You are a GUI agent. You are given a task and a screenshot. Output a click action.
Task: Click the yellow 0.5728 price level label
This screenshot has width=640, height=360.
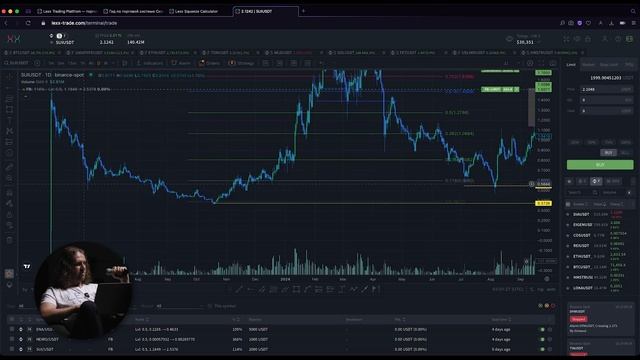pyautogui.click(x=543, y=203)
